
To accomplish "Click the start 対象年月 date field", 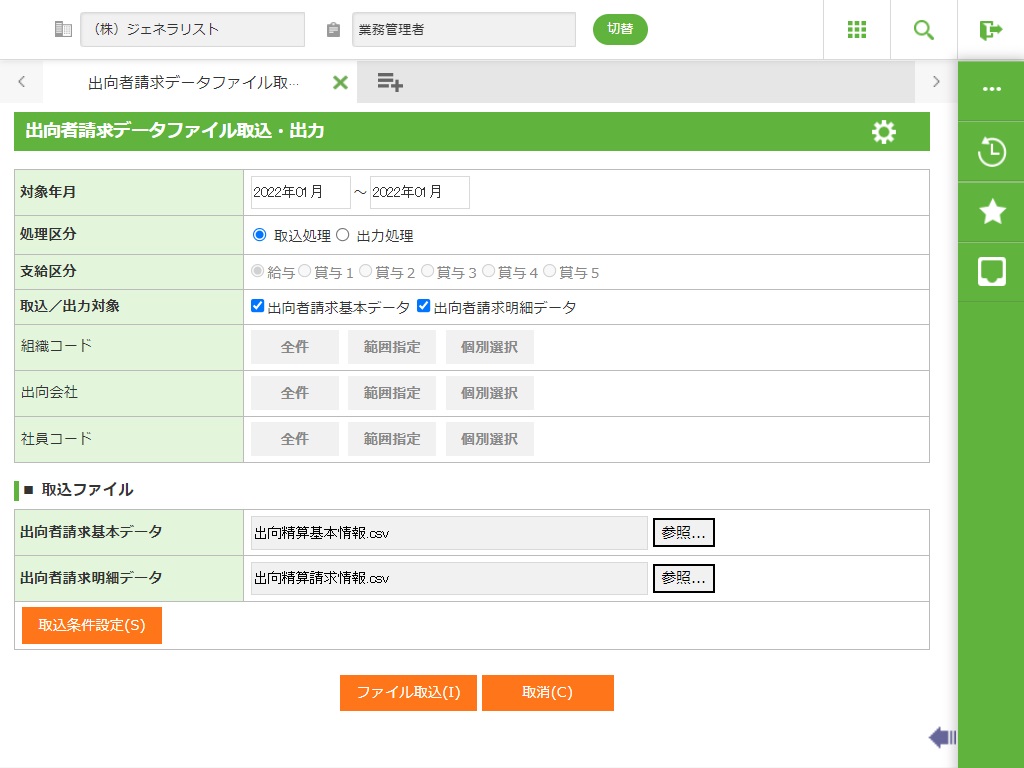I will (x=300, y=192).
